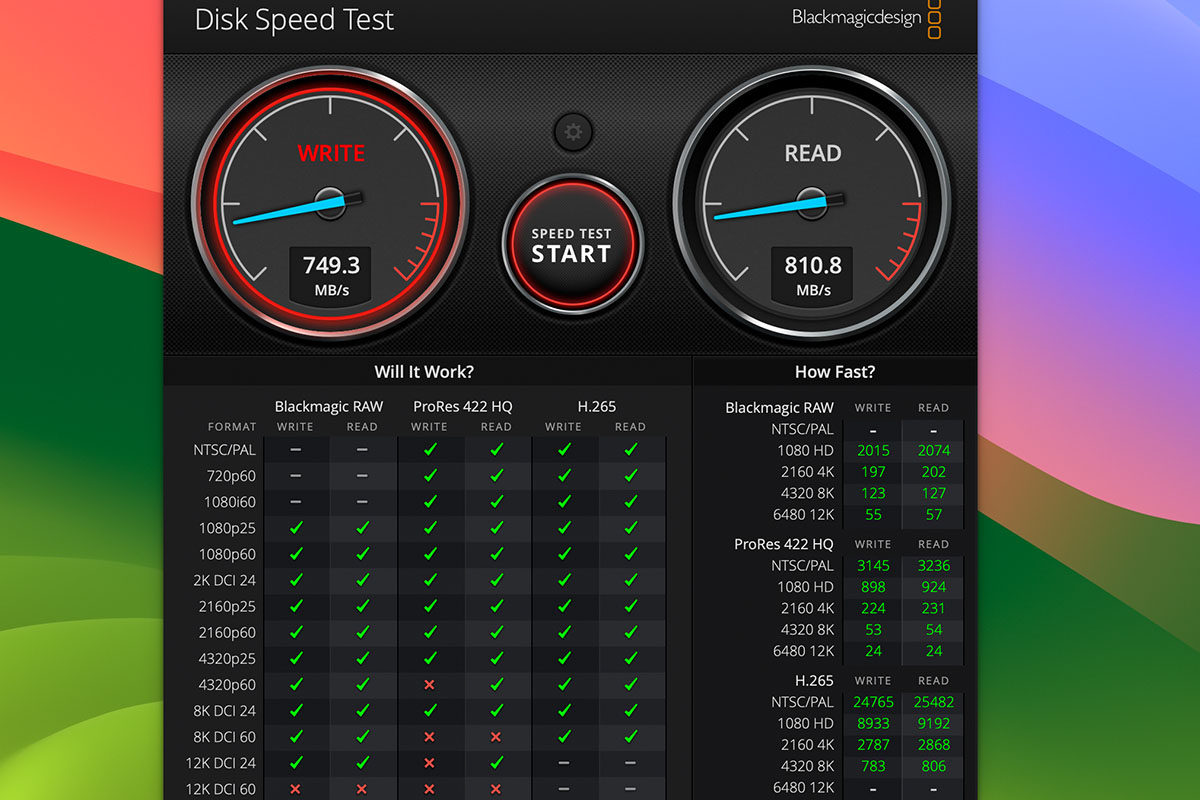Viewport: 1200px width, 800px height.
Task: Click the H.265 1080 HD write value 8933
Action: [873, 724]
